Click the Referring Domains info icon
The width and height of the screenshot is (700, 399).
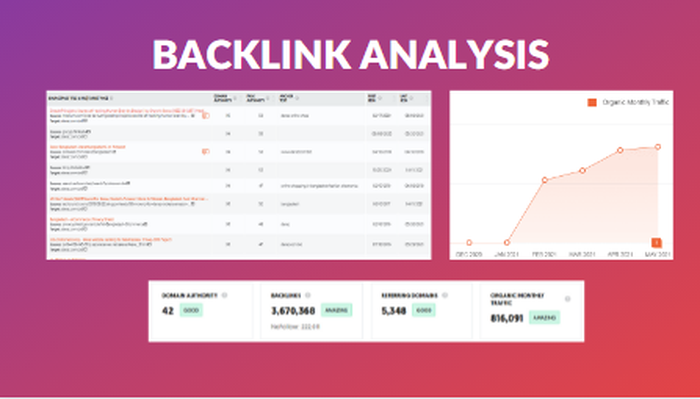[x=445, y=295]
